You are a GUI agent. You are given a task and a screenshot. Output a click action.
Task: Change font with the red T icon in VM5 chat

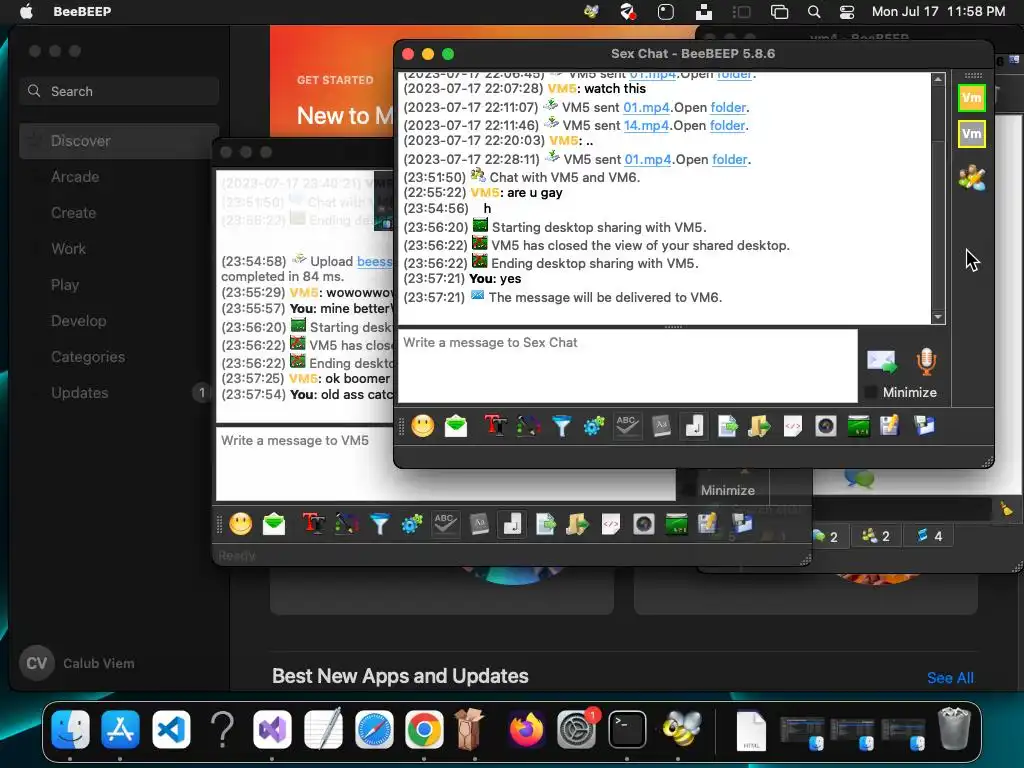313,524
